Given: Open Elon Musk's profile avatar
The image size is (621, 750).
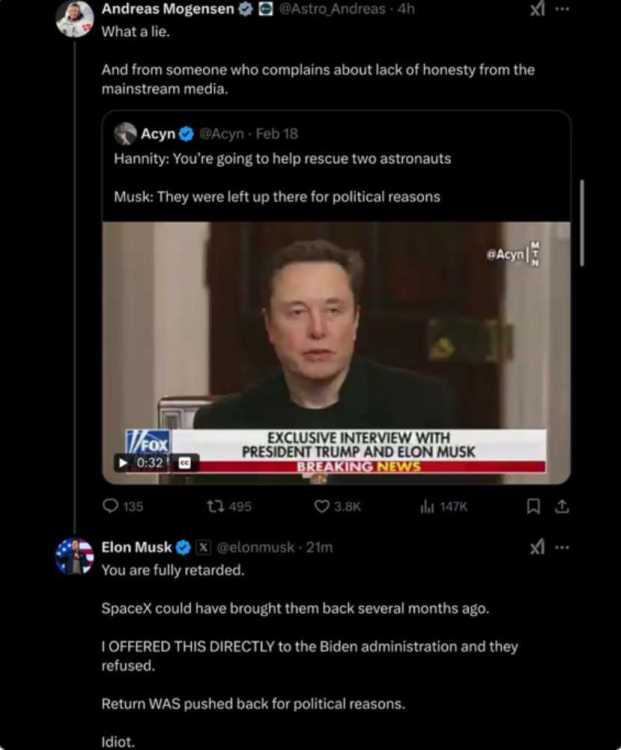Looking at the screenshot, I should click(x=74, y=557).
